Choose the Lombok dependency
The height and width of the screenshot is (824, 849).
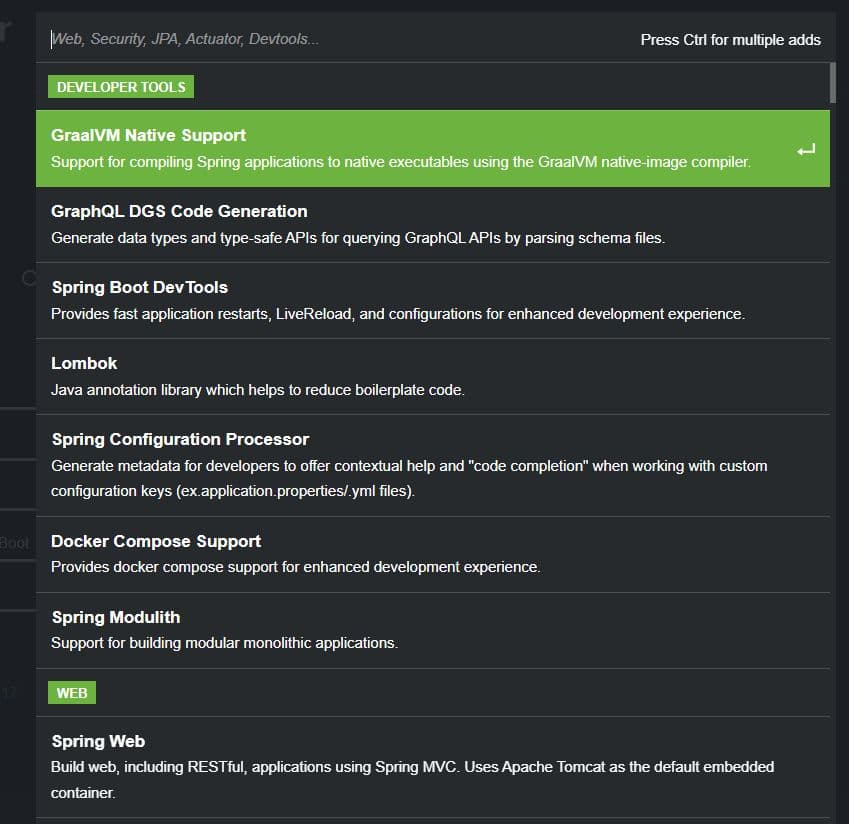433,376
